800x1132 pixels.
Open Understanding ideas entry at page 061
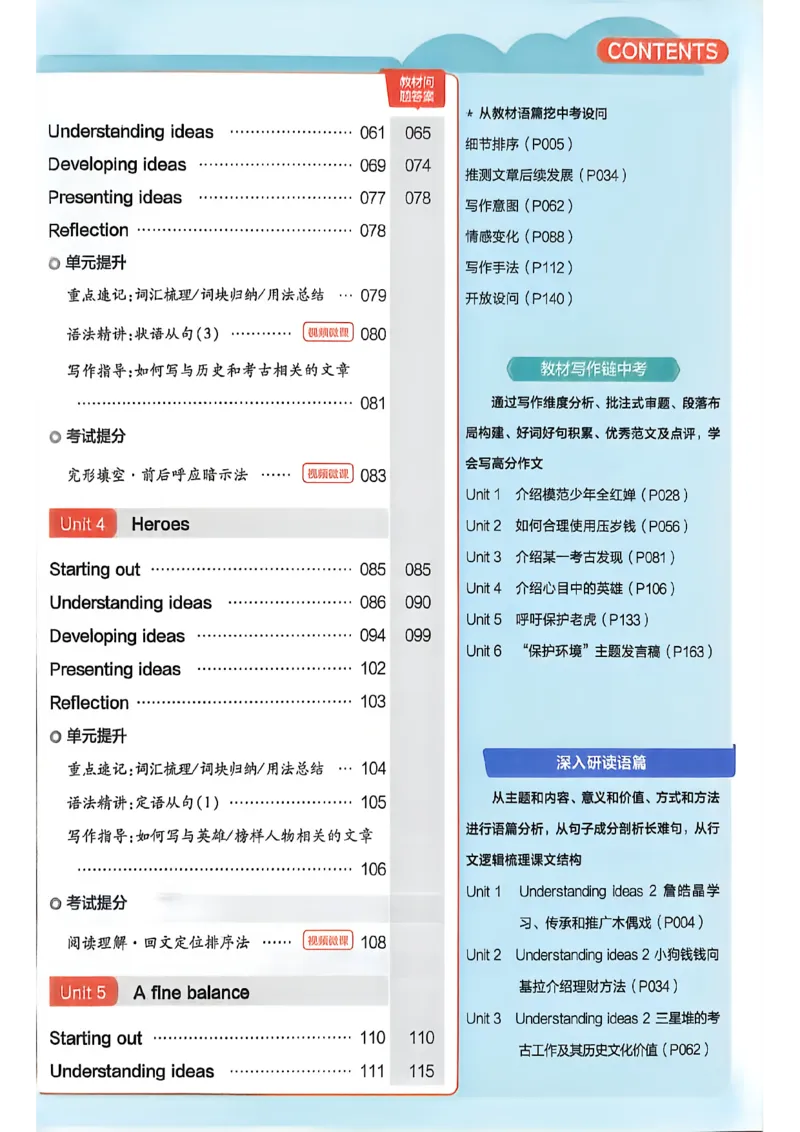217,132
